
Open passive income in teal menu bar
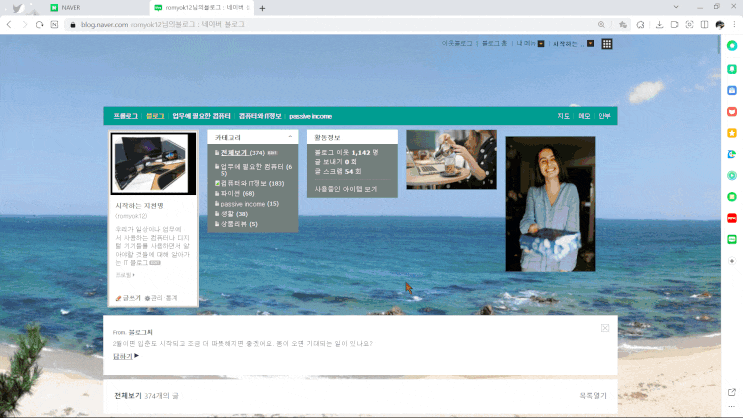pyautogui.click(x=310, y=116)
